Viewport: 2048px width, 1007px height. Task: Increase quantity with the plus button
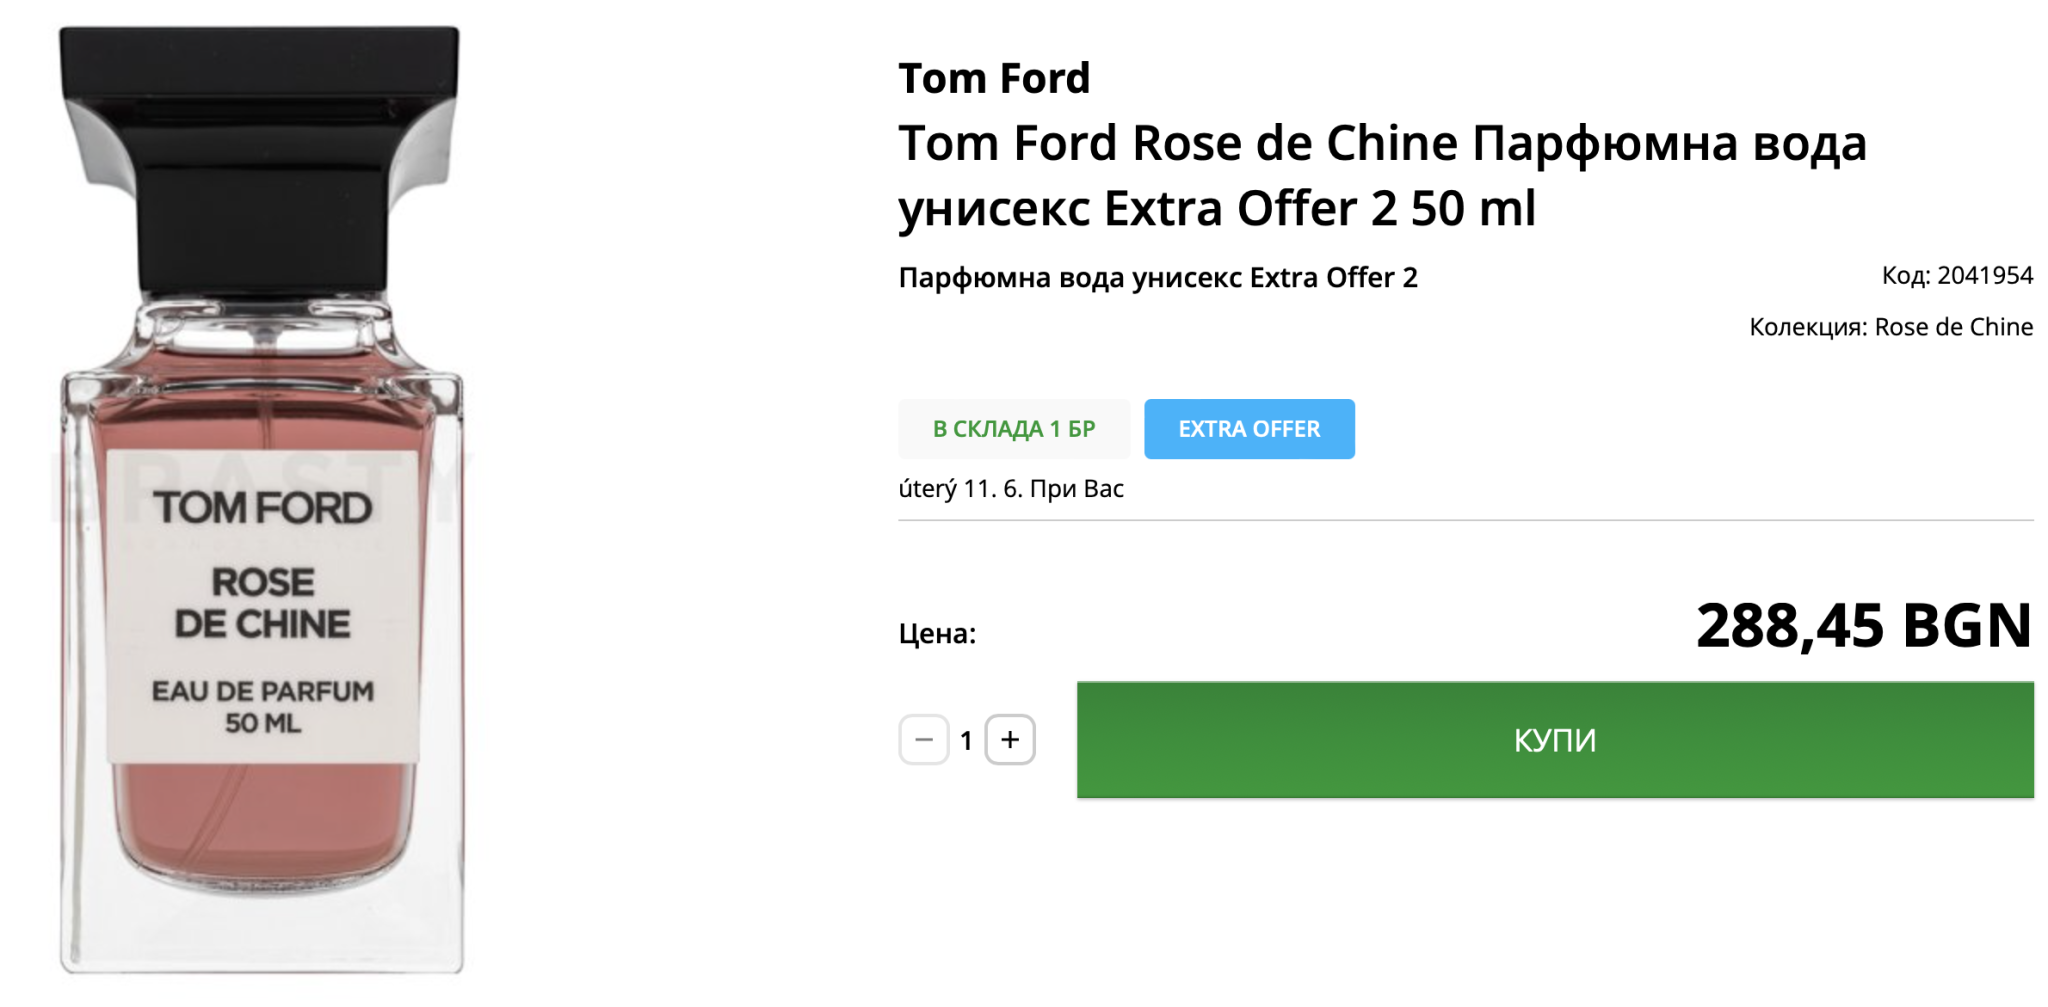[x=1010, y=740]
